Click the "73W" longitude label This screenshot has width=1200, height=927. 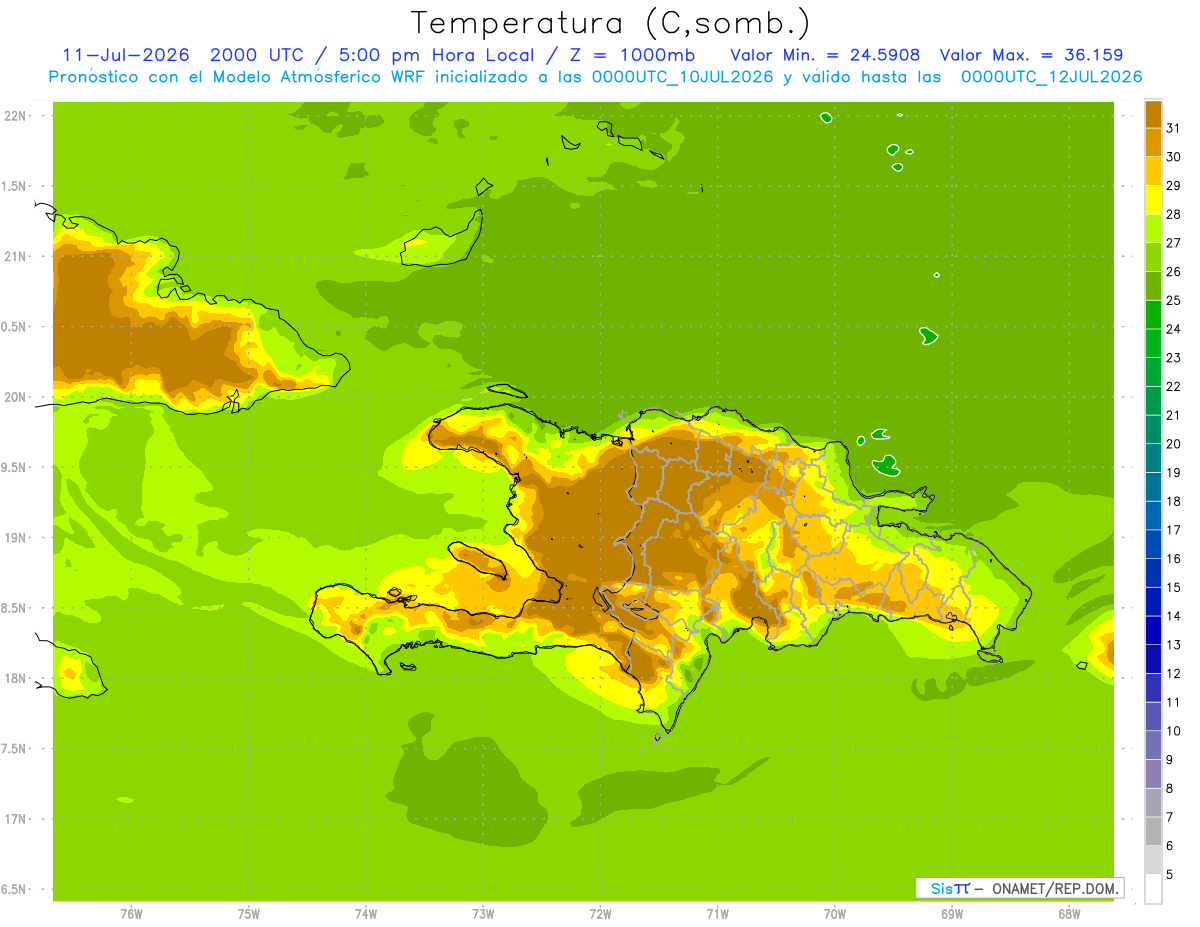point(483,913)
